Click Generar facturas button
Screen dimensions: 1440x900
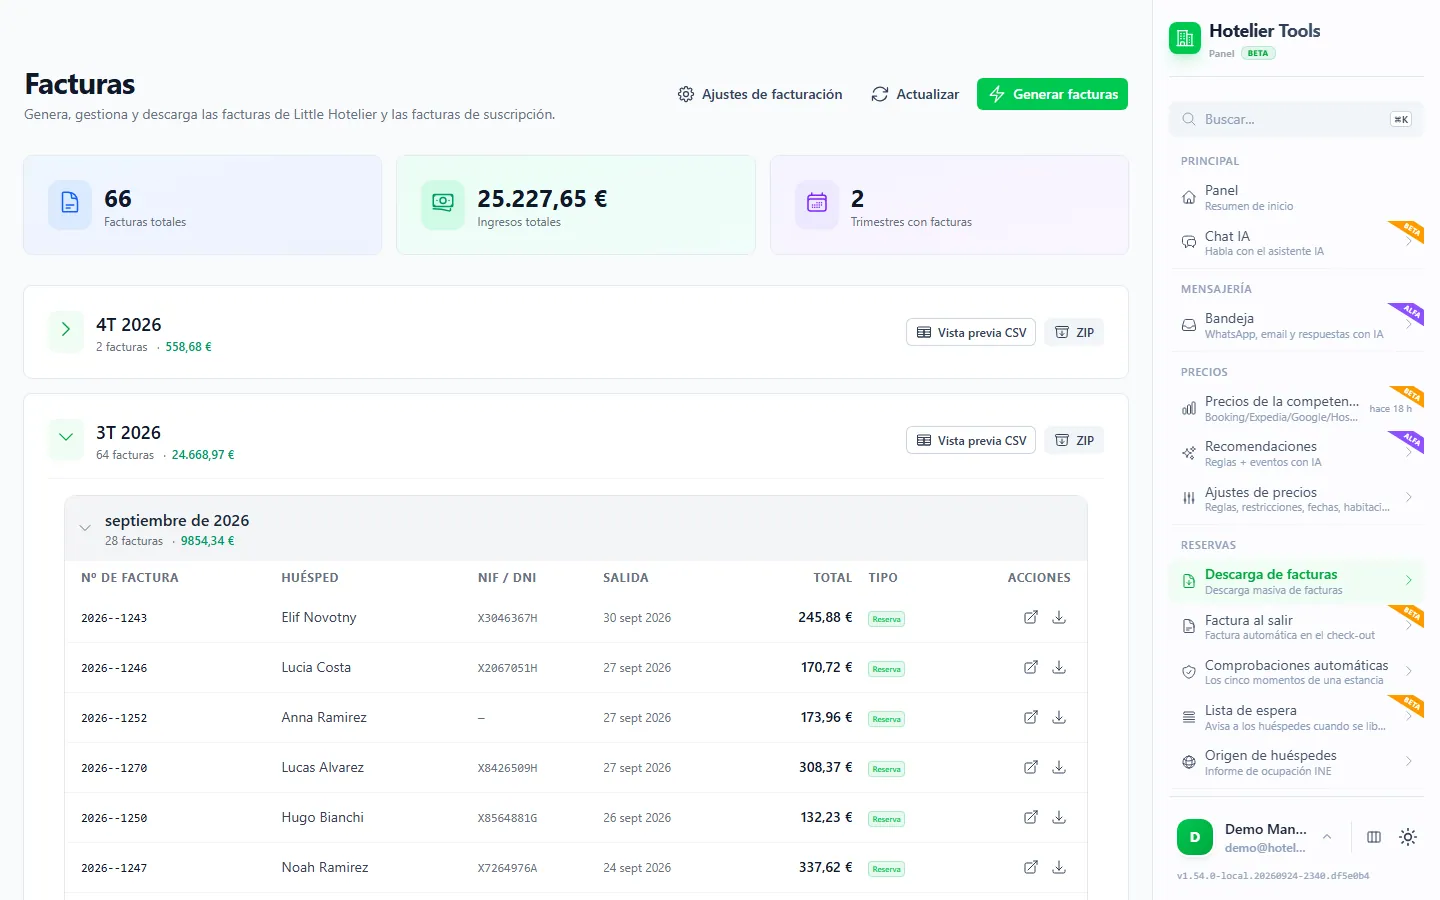[1052, 94]
